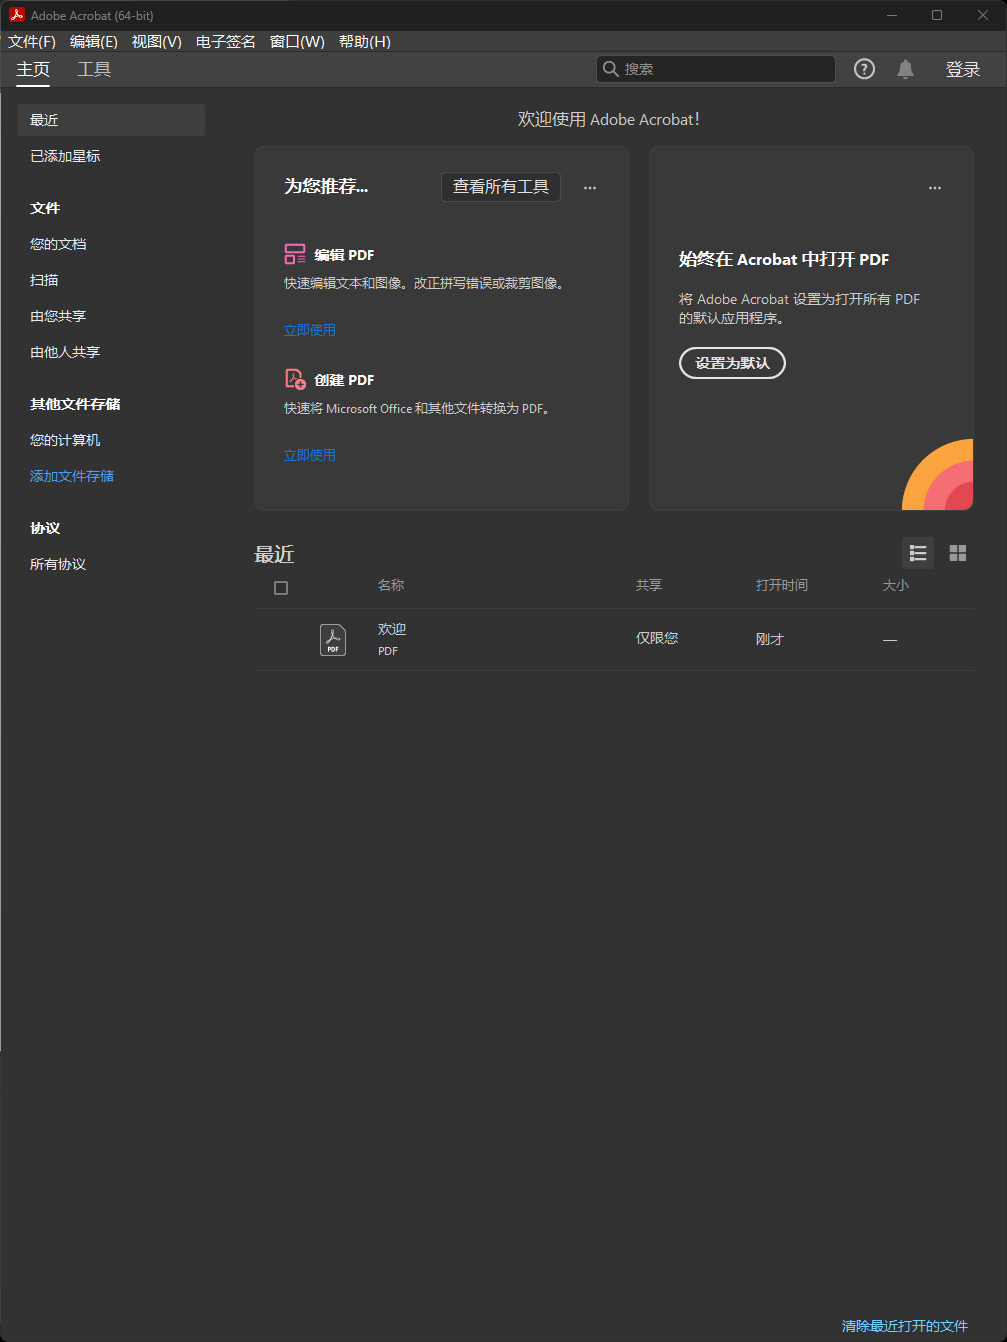Click the 编辑 PDF tool title

(x=344, y=255)
